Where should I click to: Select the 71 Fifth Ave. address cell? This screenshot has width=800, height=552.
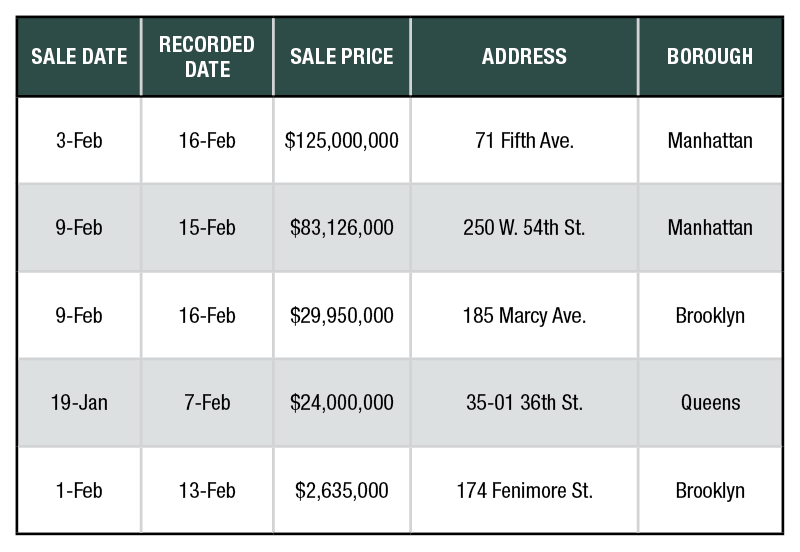point(524,140)
